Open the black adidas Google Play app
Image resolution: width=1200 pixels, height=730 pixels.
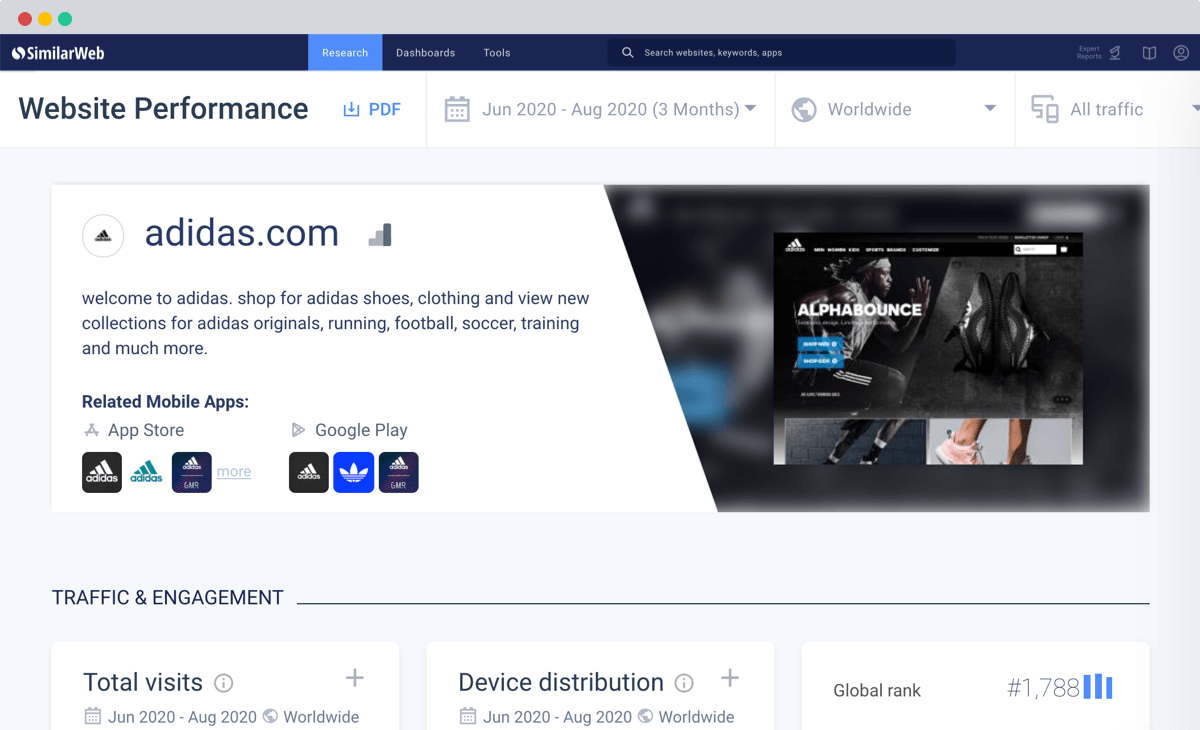[x=309, y=472]
